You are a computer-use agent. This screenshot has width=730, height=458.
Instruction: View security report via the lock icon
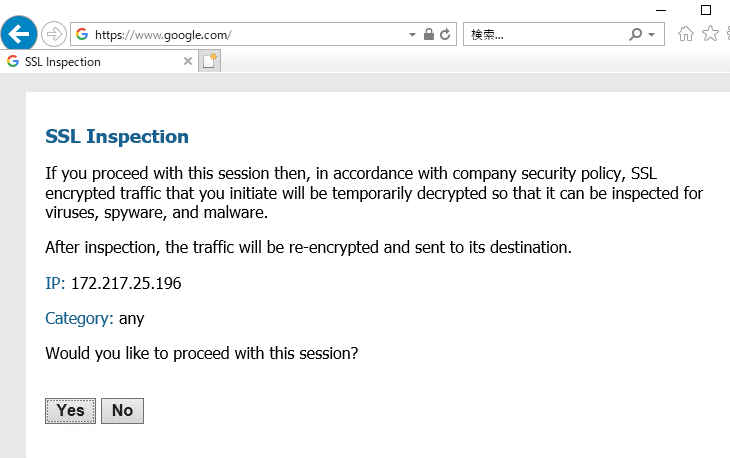click(x=429, y=34)
